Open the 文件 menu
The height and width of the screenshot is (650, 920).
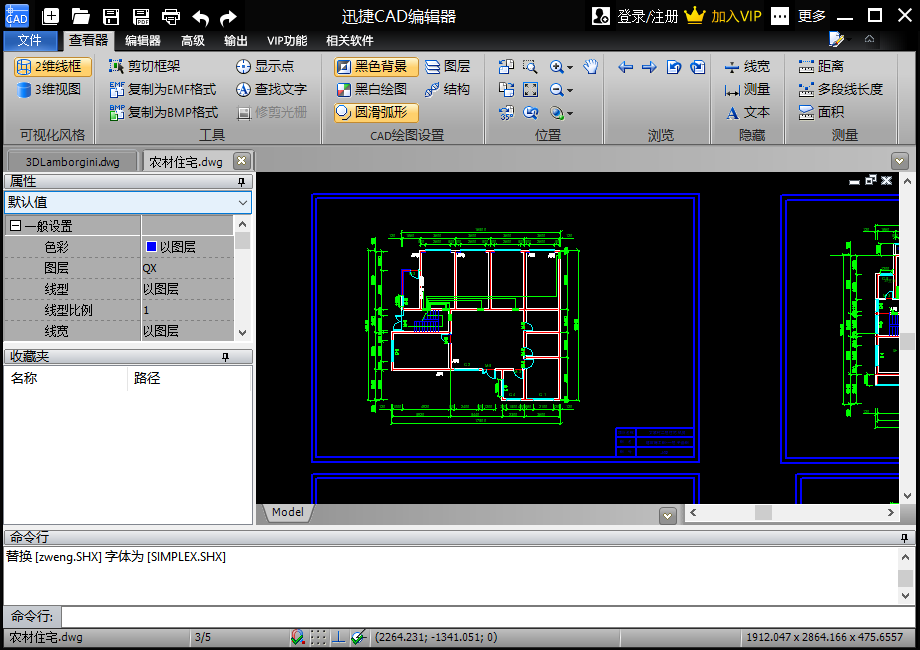coord(30,40)
